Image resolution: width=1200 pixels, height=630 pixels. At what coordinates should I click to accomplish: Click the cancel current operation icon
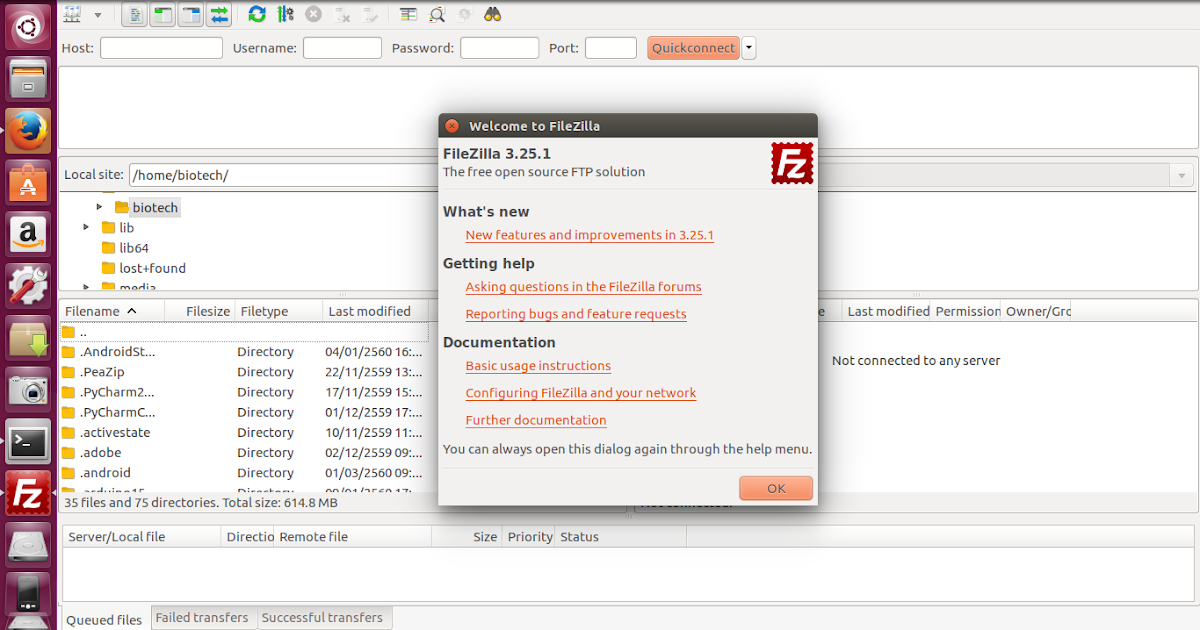coord(313,14)
